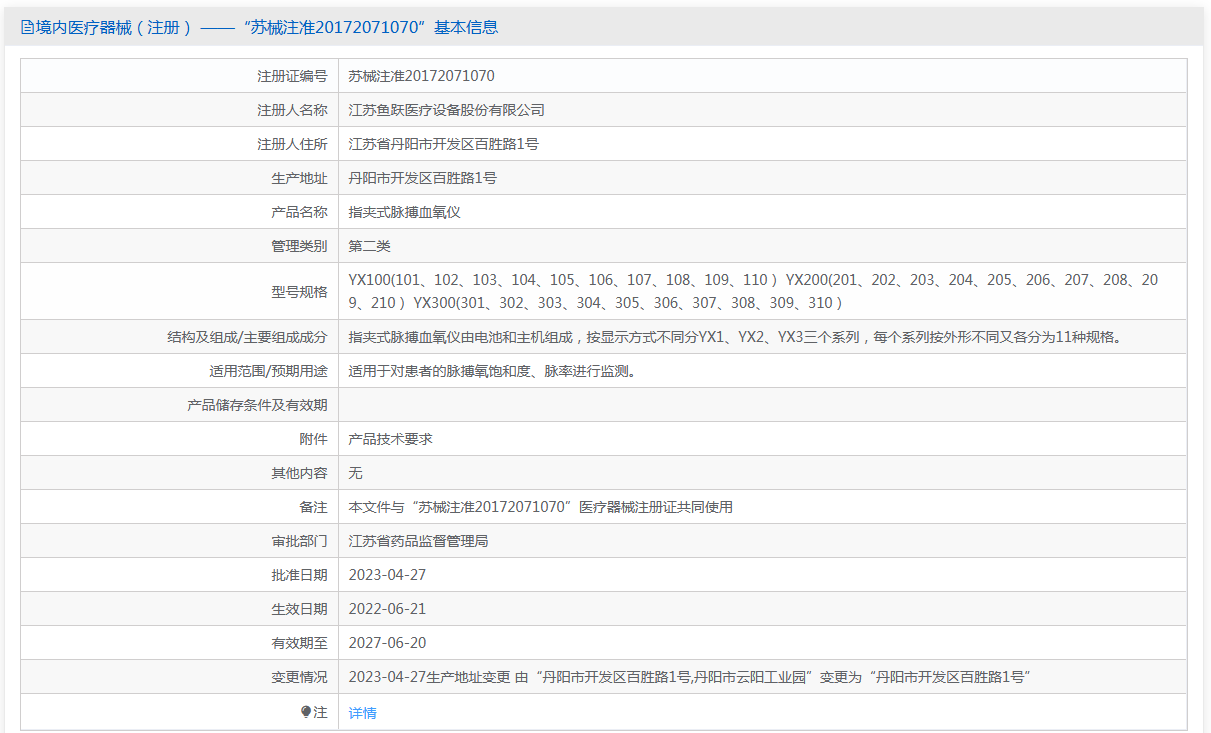
Task: Select registrant name 江苏鱼跃医疗设备股份有限公司
Action: (x=446, y=110)
